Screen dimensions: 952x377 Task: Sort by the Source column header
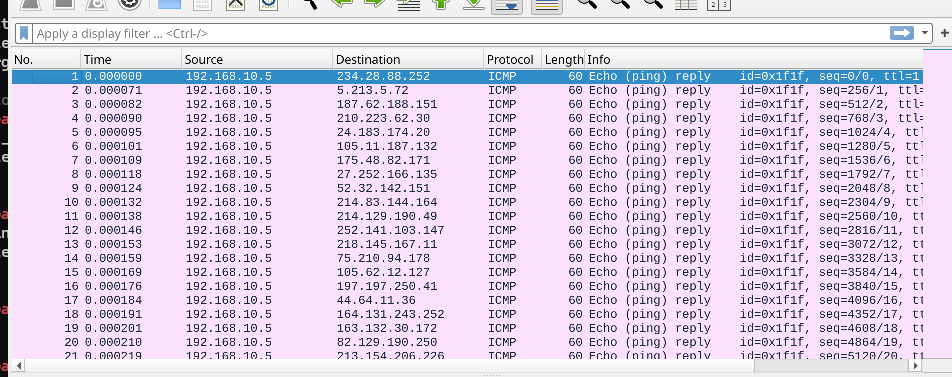pyautogui.click(x=257, y=59)
